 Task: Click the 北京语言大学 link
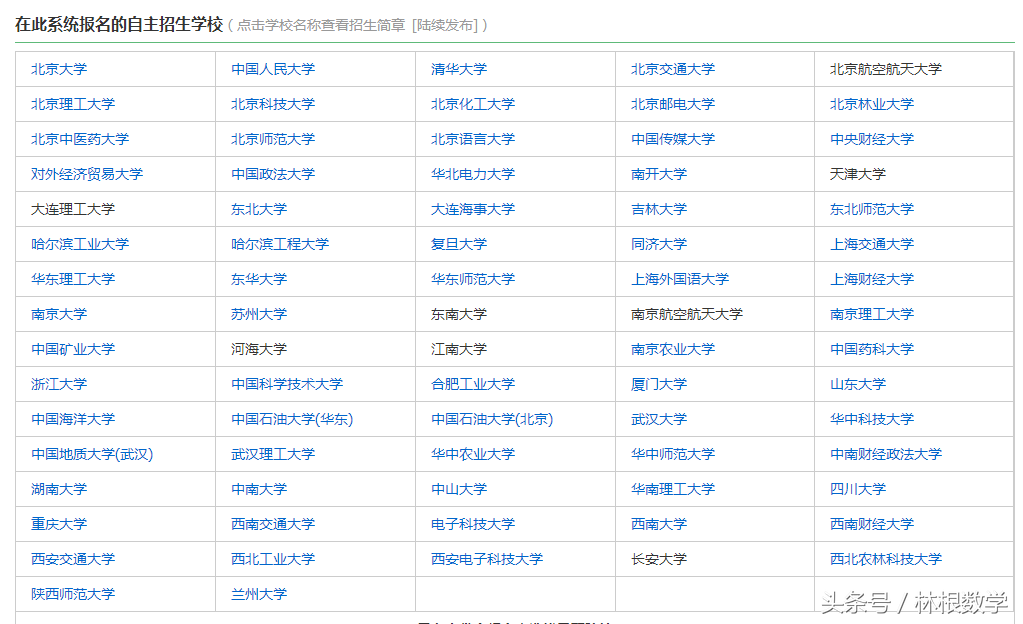473,140
